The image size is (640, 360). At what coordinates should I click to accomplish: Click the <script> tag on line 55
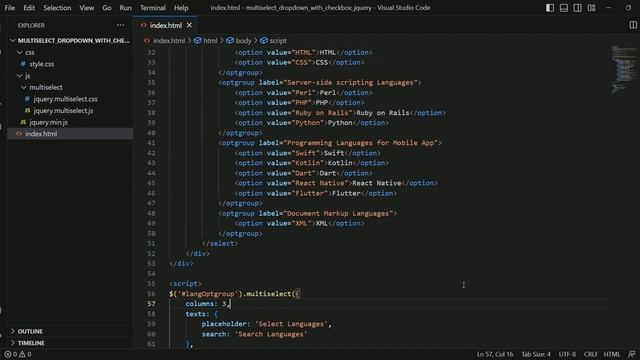[185, 284]
